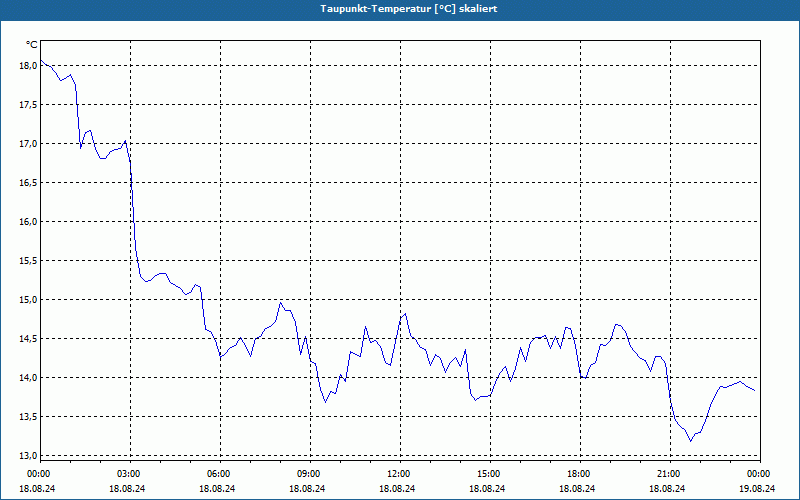Viewport: 800px width, 500px height.
Task: Click the 21:00 time label
Action: [670, 474]
